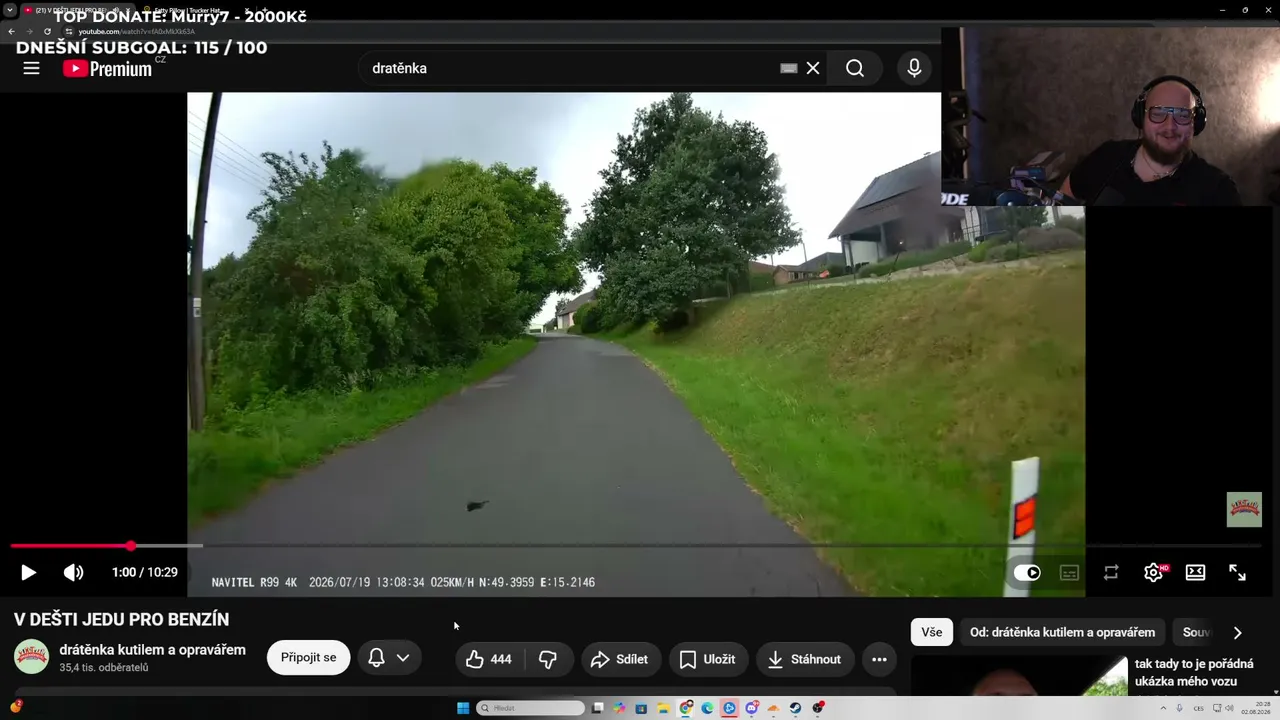This screenshot has height=720, width=1280.
Task: Toggle loop playback for the video
Action: (1111, 572)
